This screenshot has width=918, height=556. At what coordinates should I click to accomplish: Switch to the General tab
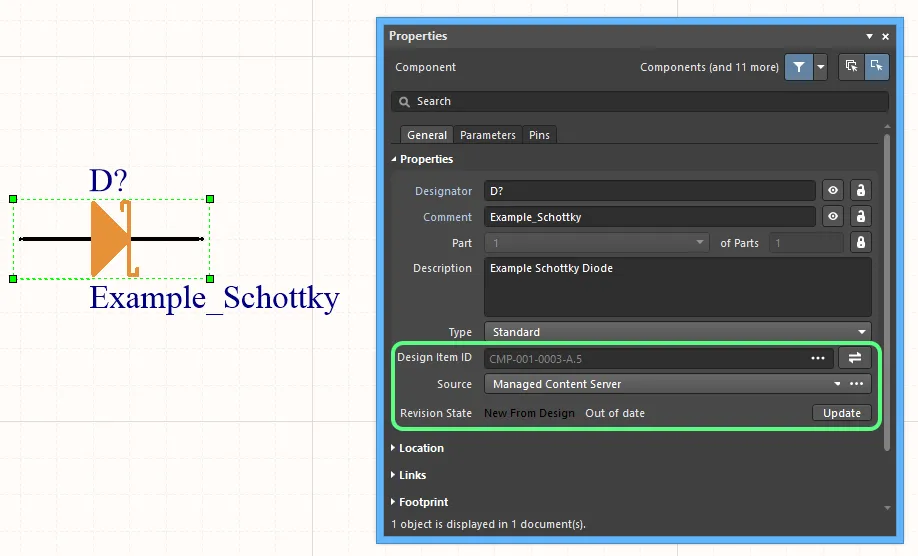pos(427,135)
